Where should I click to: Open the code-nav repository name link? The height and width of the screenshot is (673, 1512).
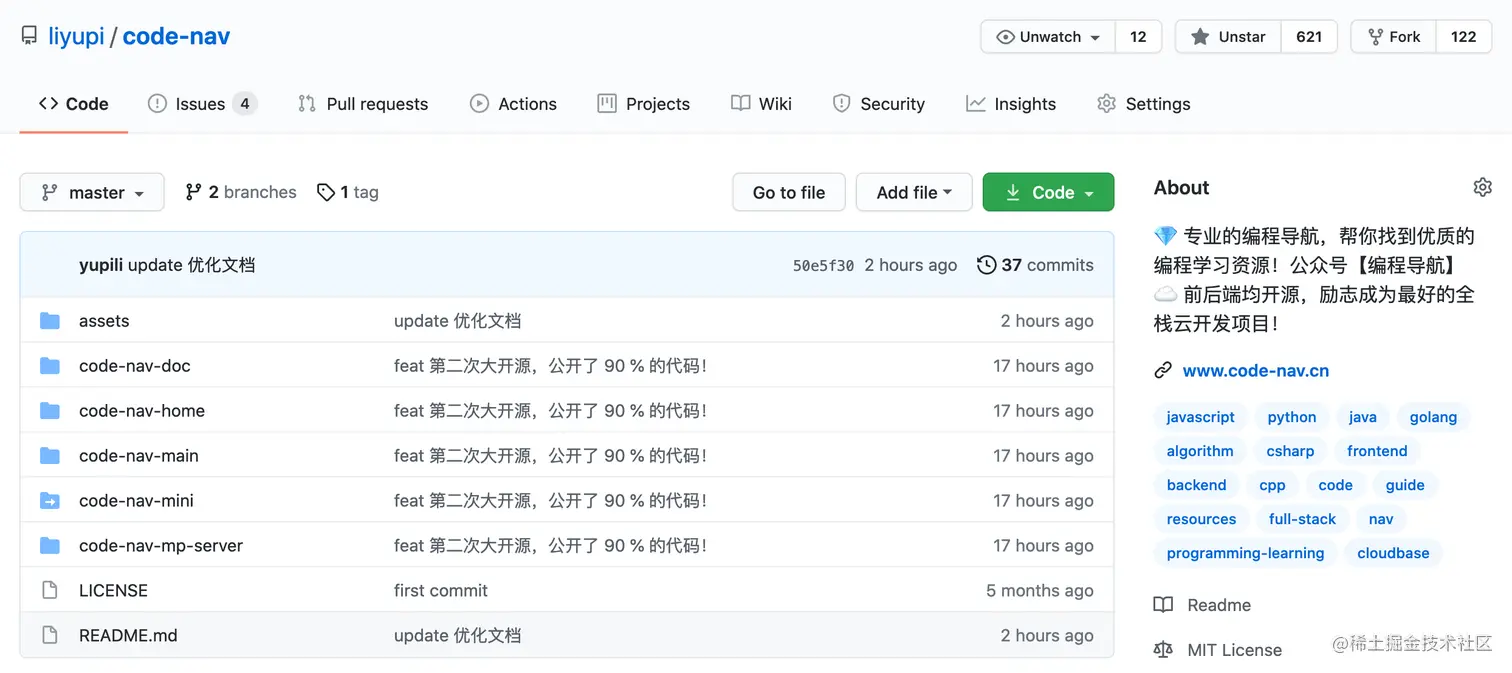coord(176,37)
